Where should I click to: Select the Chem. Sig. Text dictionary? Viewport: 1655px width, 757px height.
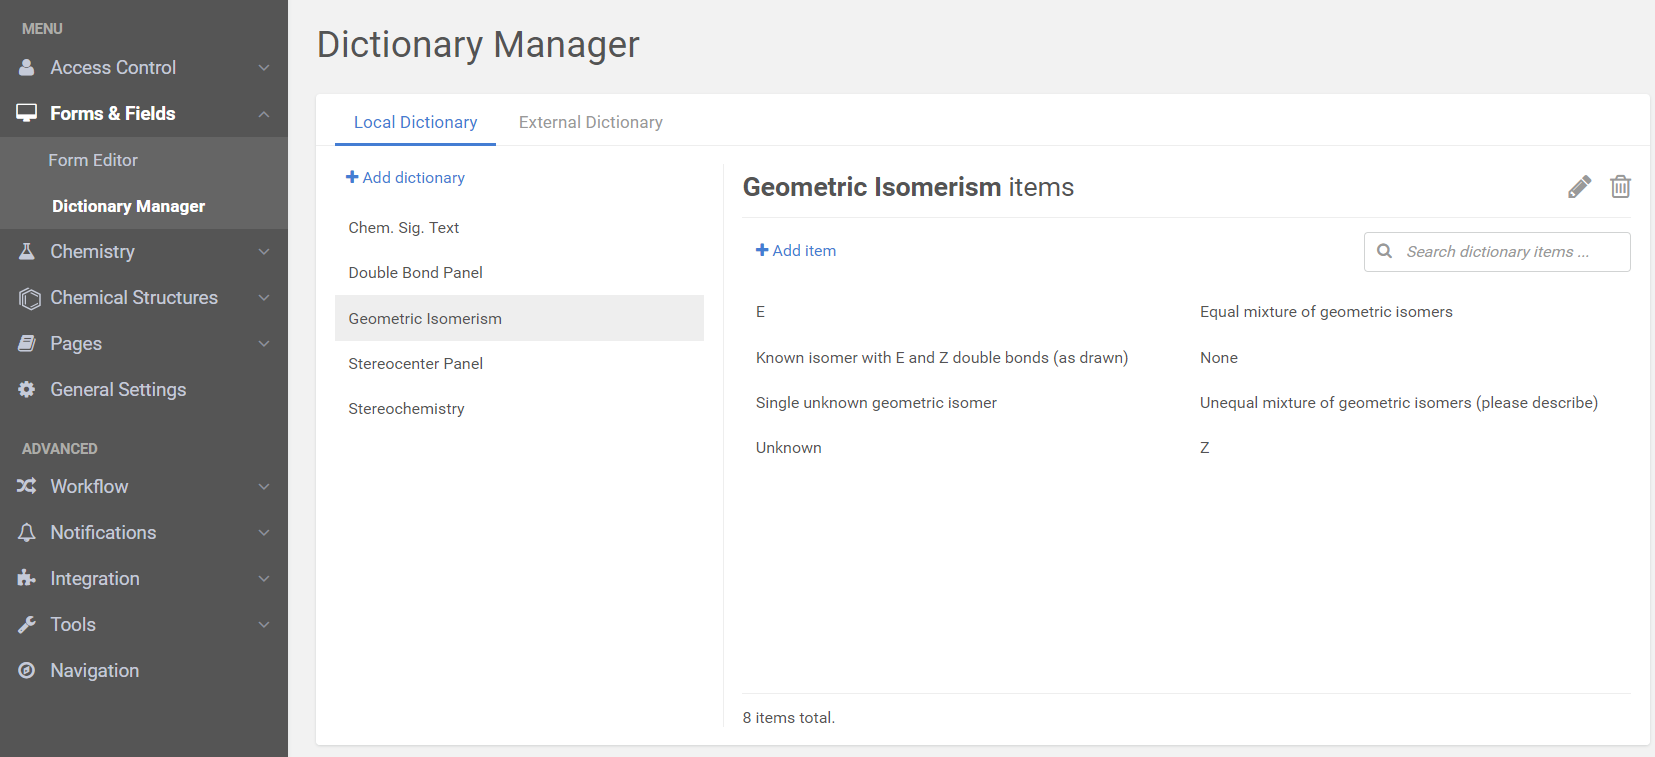(x=519, y=227)
